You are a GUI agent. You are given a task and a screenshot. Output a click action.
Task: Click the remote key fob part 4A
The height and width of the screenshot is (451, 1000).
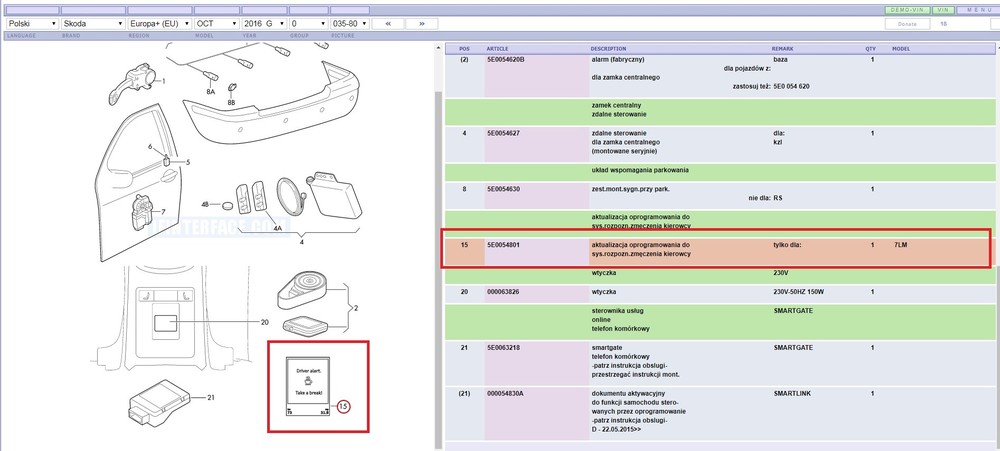pyautogui.click(x=252, y=196)
